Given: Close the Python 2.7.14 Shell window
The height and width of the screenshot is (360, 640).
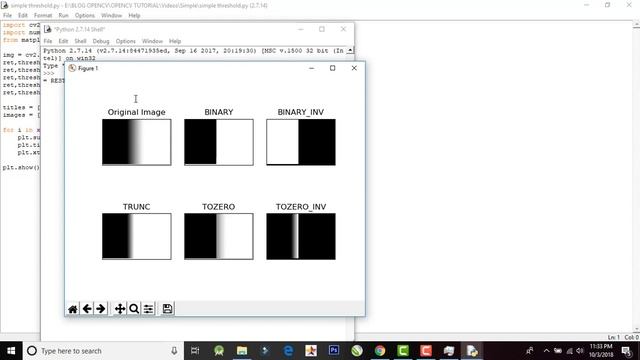Looking at the screenshot, I should [343, 29].
